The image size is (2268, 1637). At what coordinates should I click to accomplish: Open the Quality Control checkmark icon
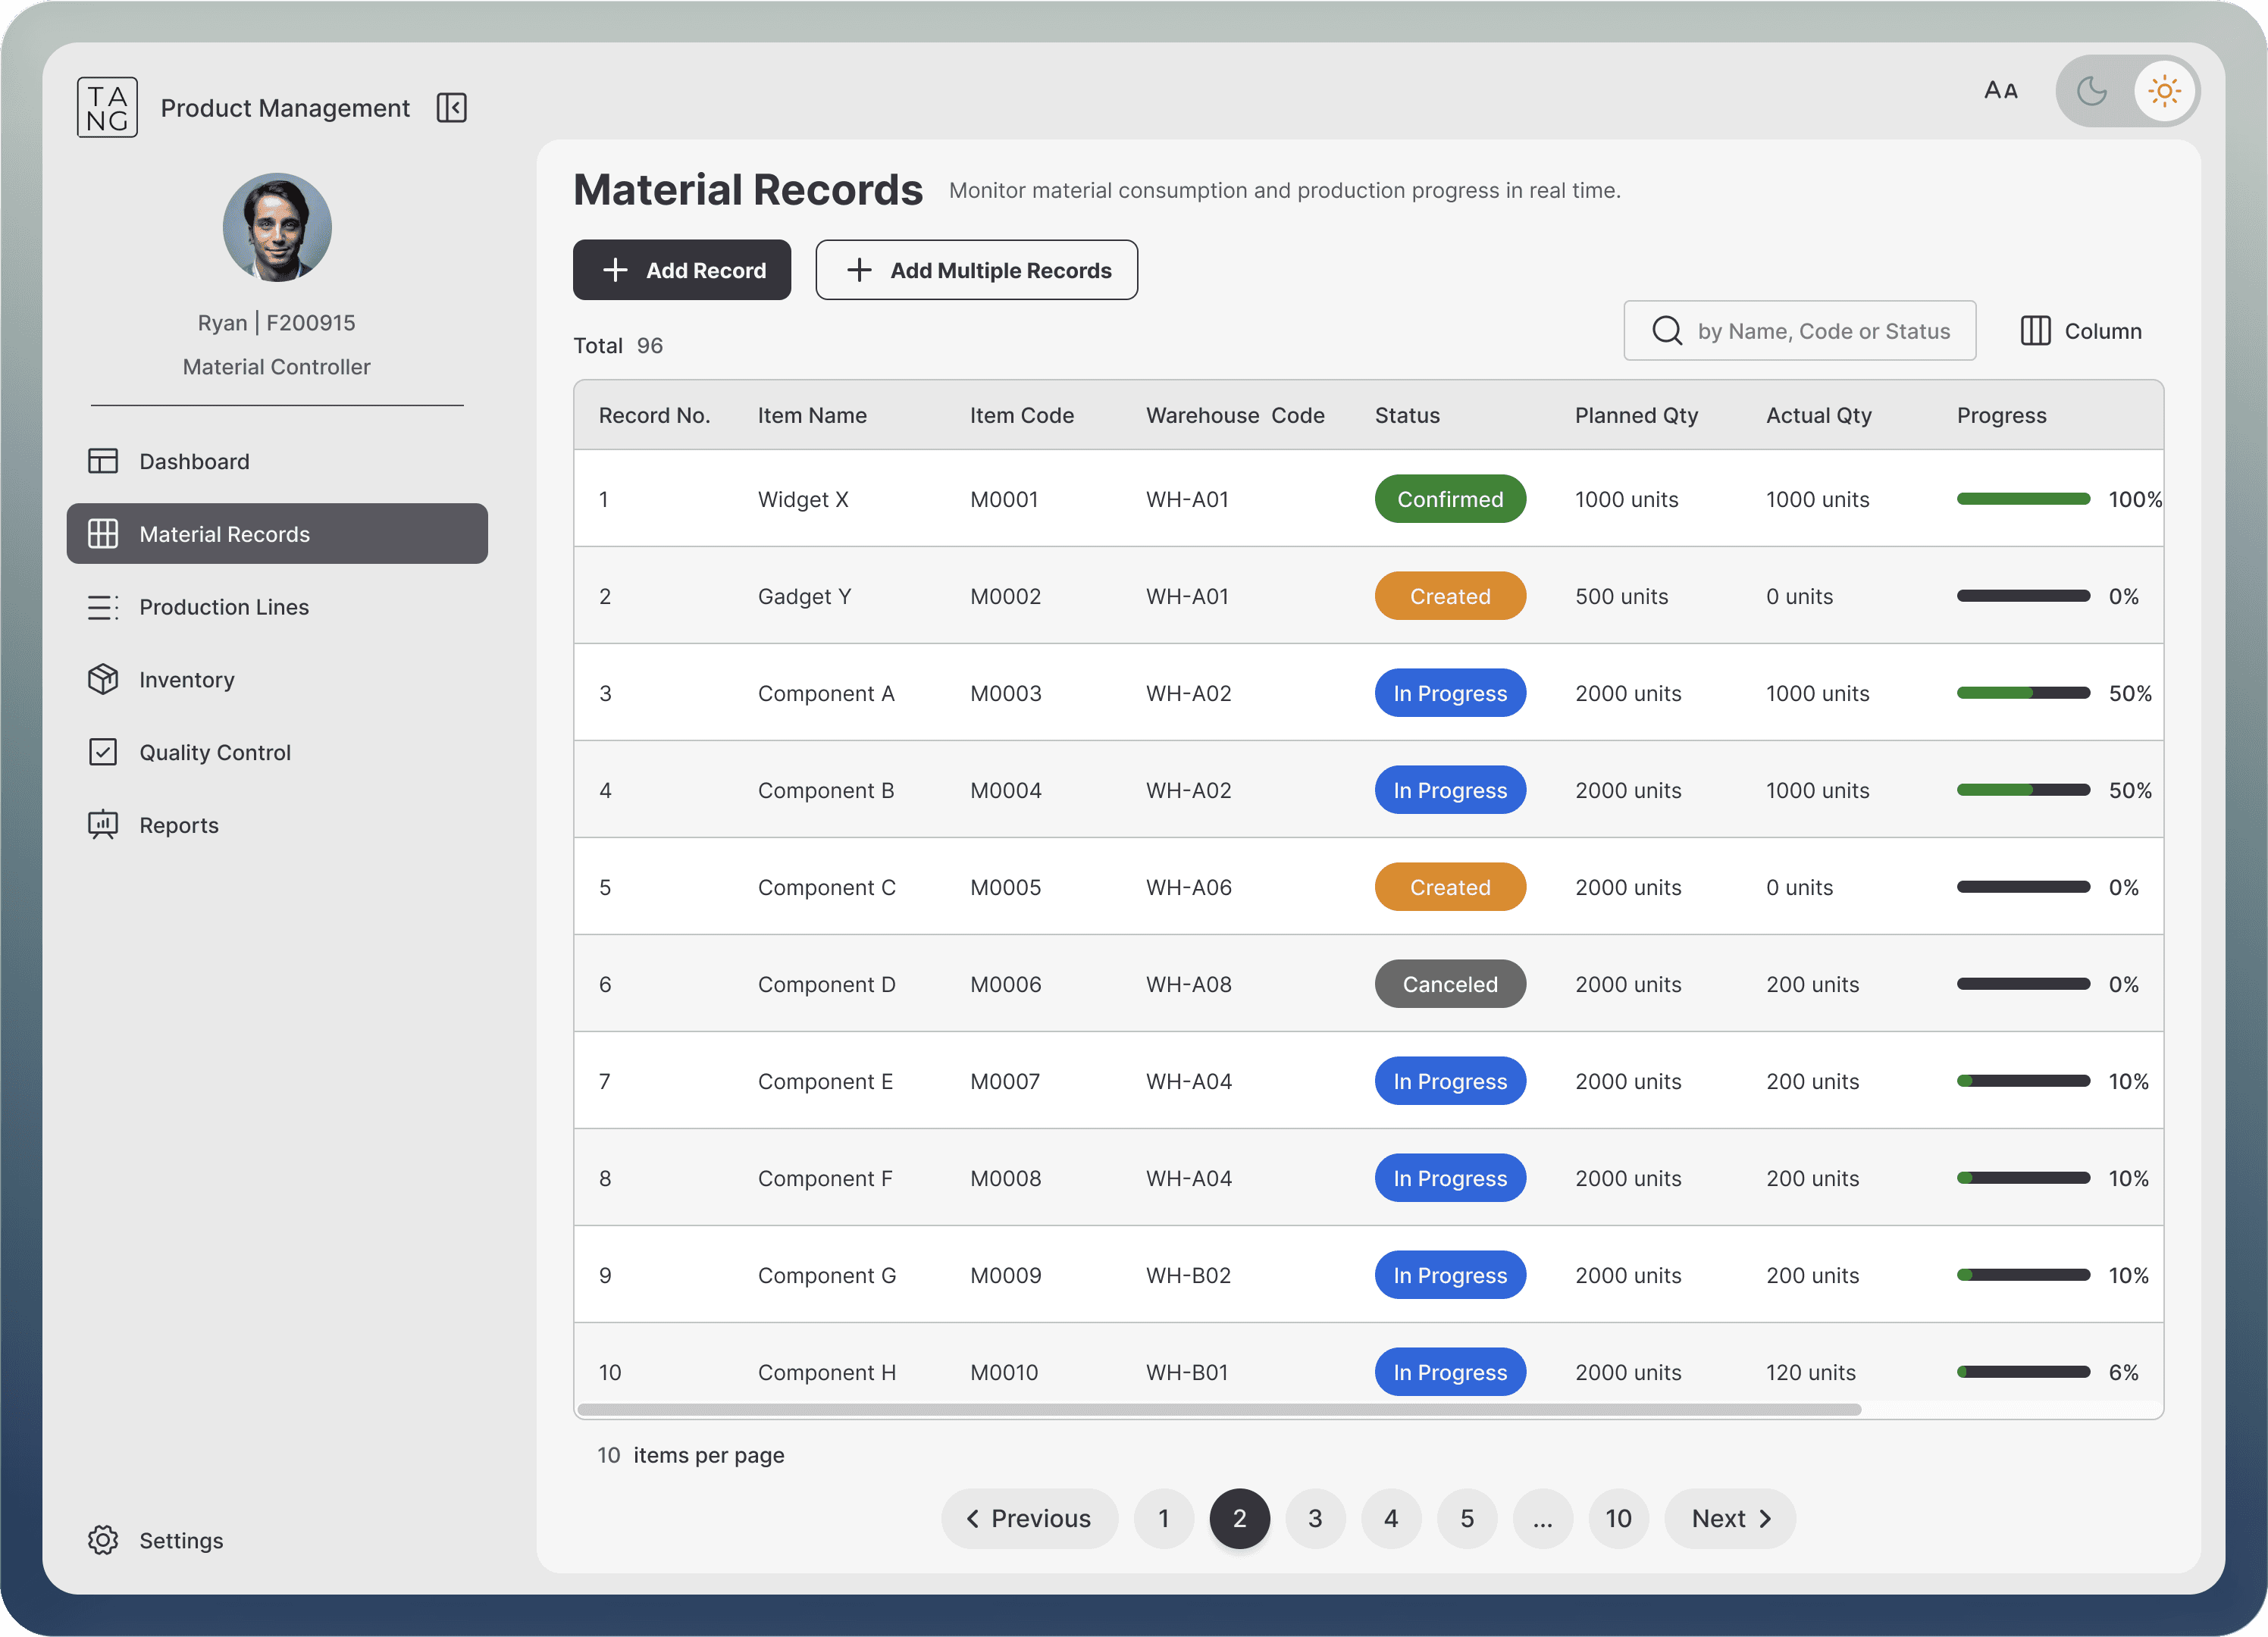point(103,752)
